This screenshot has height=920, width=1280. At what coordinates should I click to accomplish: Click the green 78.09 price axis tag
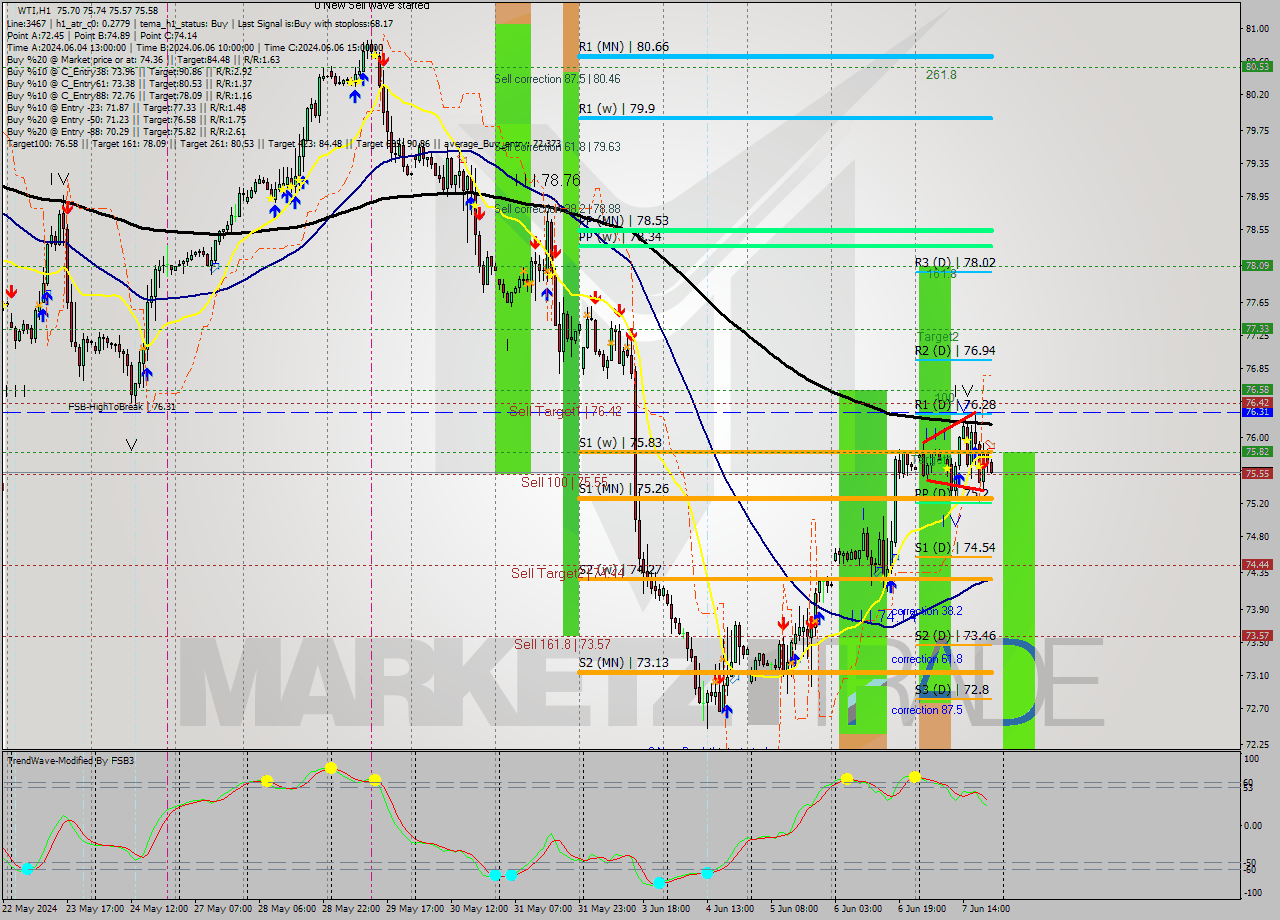pos(1257,266)
